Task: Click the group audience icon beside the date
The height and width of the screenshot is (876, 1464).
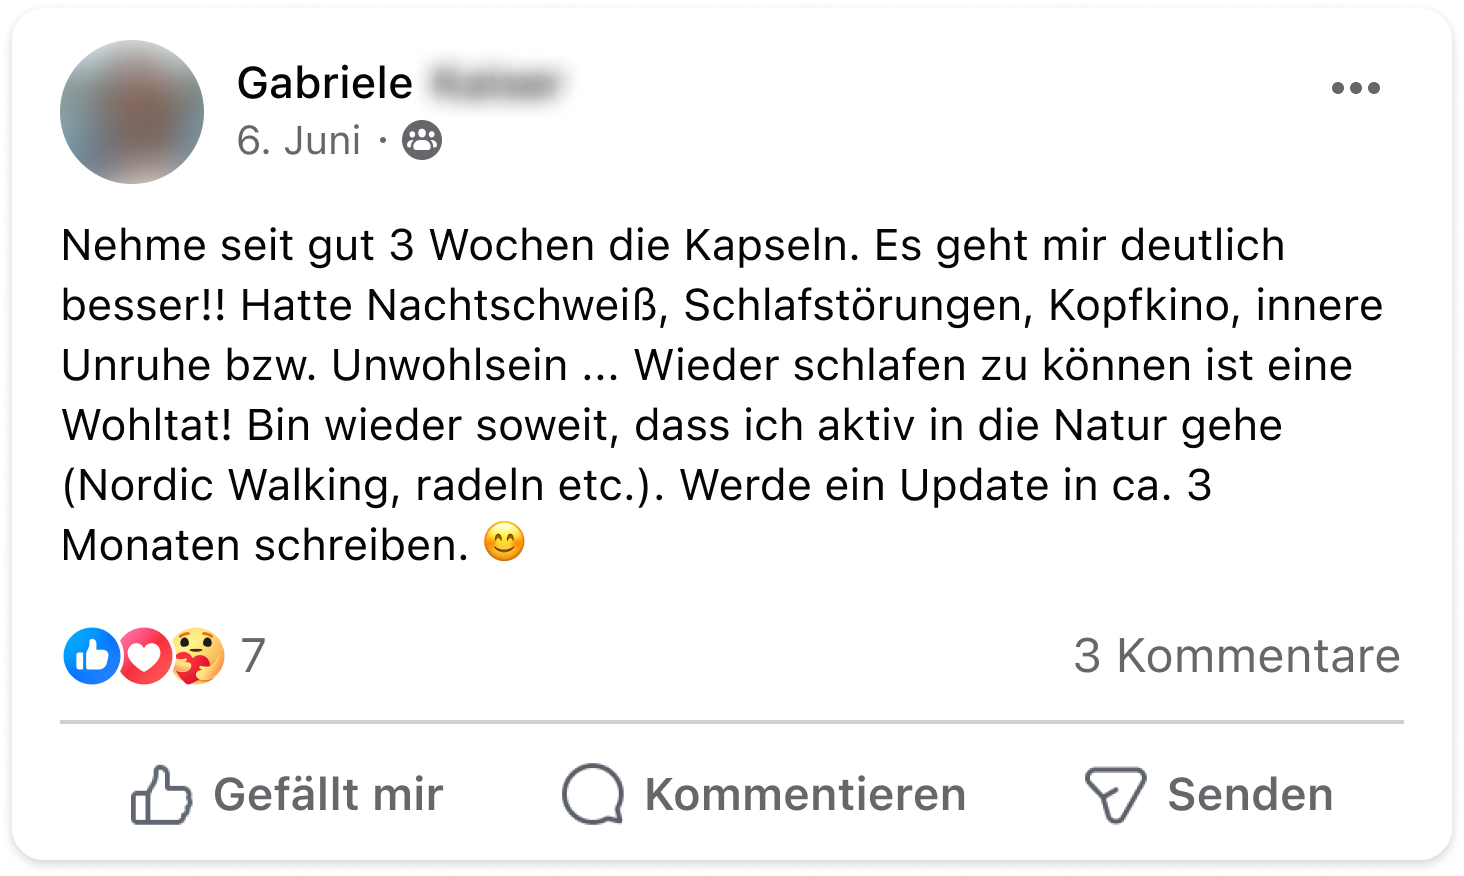Action: [x=422, y=141]
